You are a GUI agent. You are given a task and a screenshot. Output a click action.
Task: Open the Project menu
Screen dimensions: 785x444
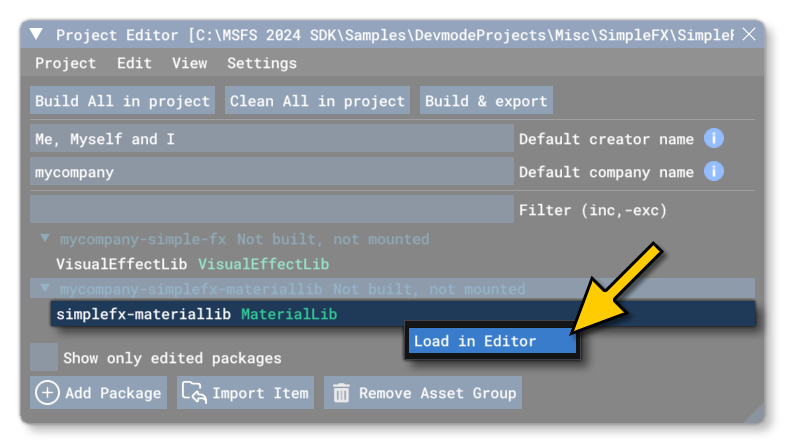(66, 63)
